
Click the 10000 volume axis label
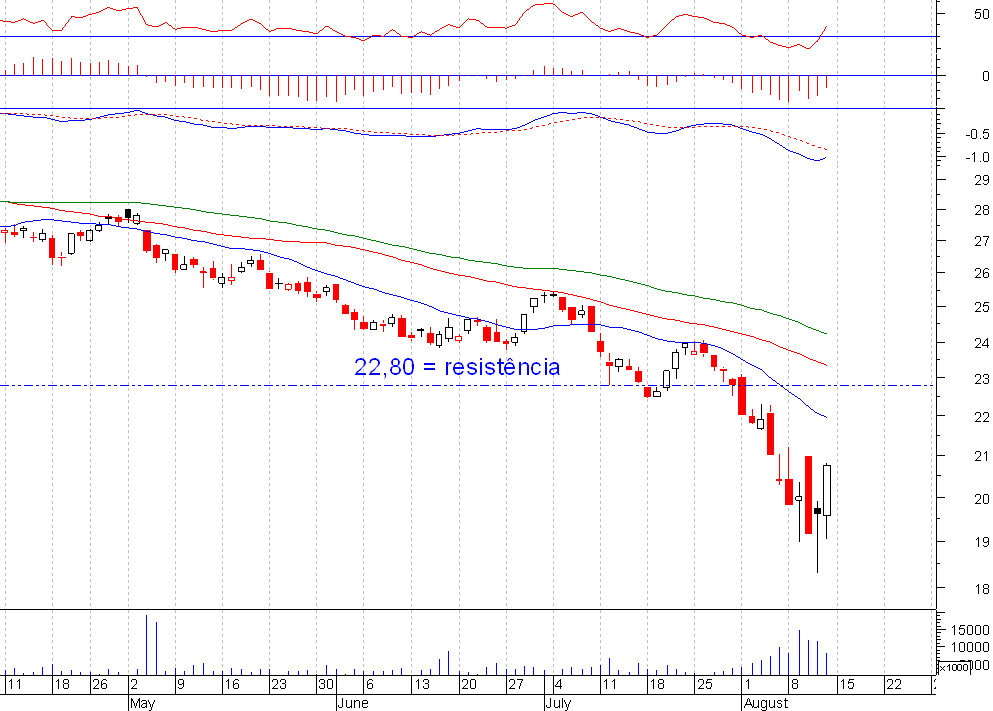(x=970, y=647)
